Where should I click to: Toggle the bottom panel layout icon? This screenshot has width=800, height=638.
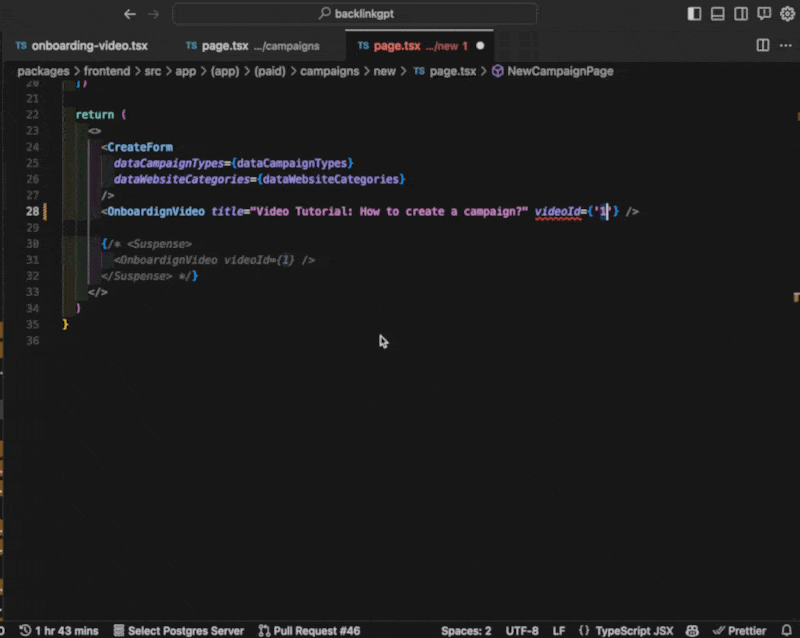click(x=718, y=14)
